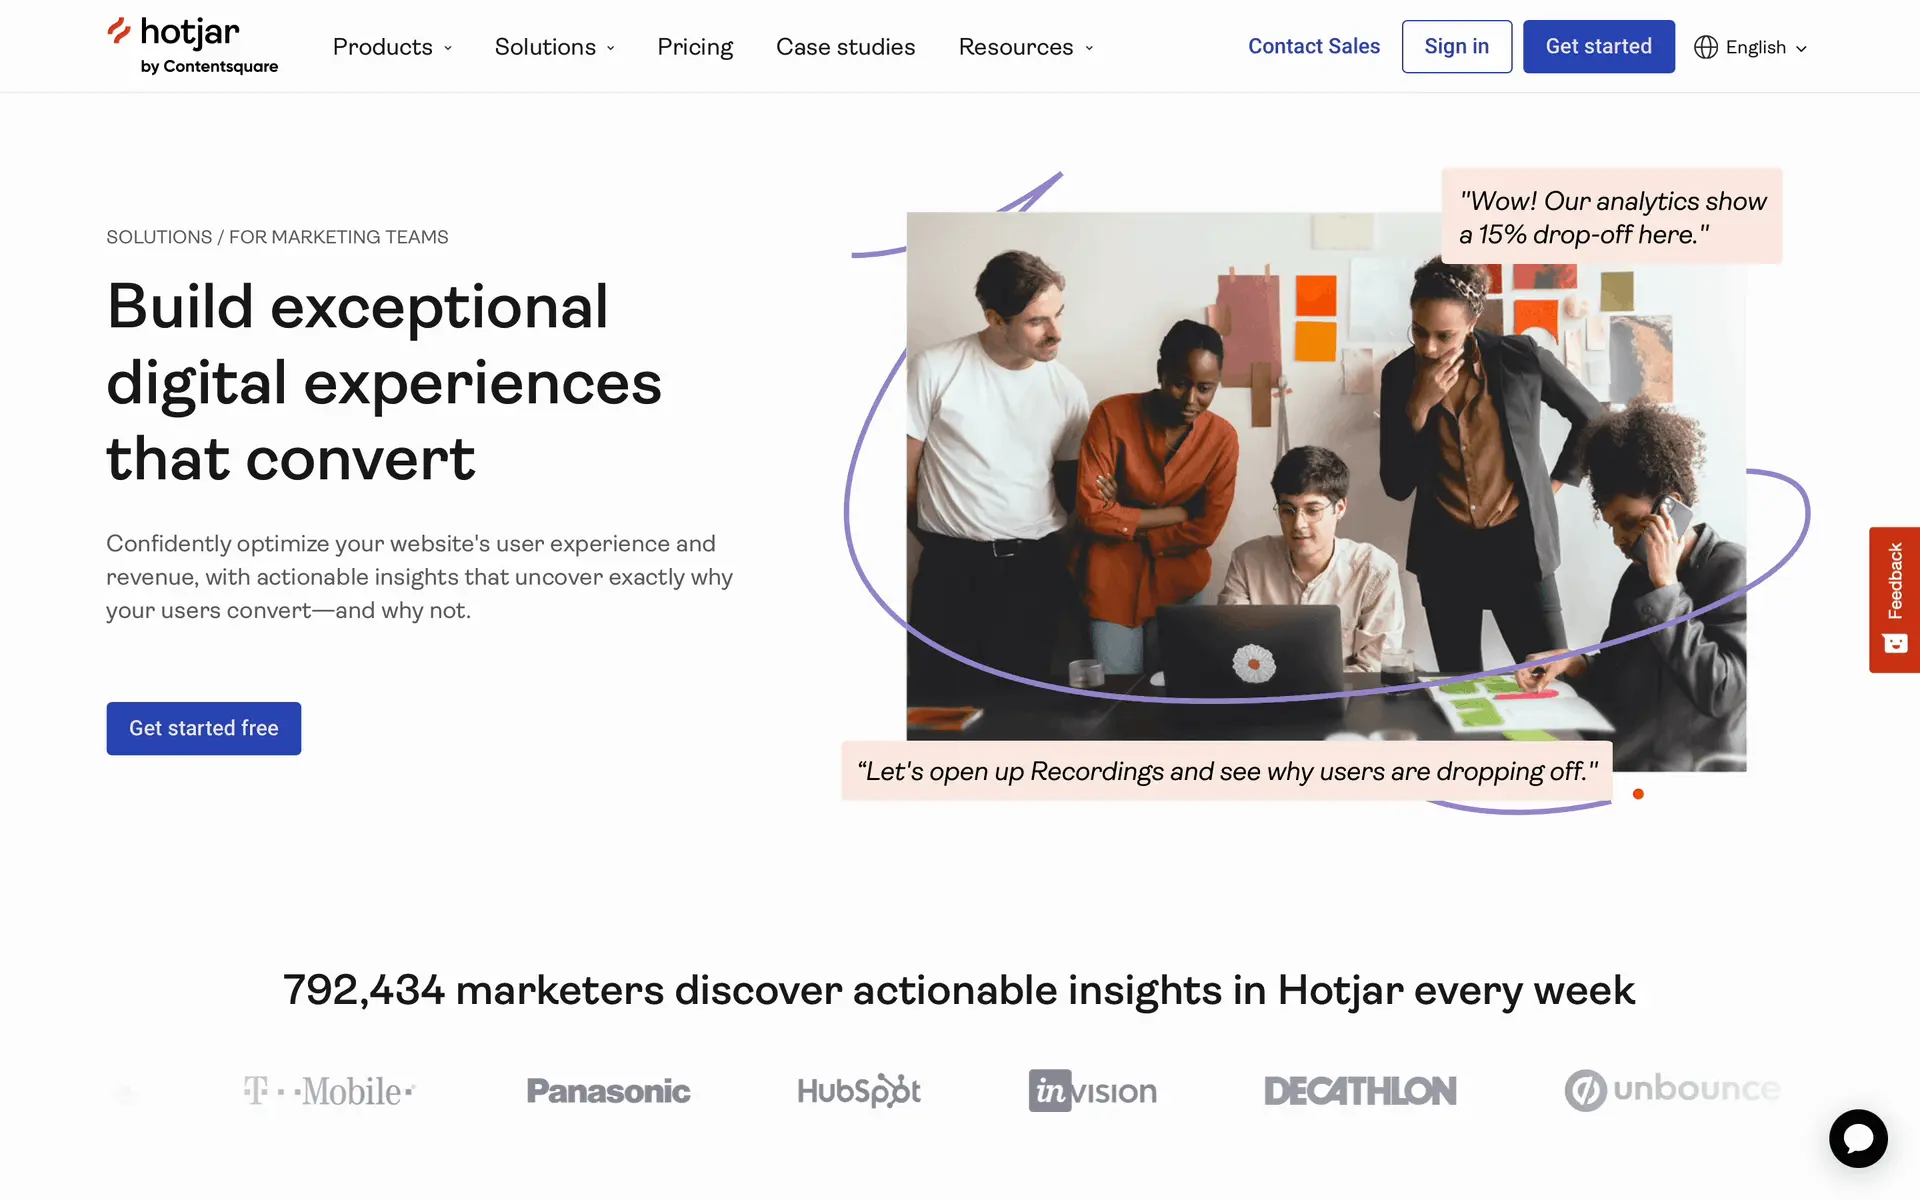Screen dimensions: 1920x1200
Task: Expand the Solutions dropdown menu
Action: pos(554,47)
